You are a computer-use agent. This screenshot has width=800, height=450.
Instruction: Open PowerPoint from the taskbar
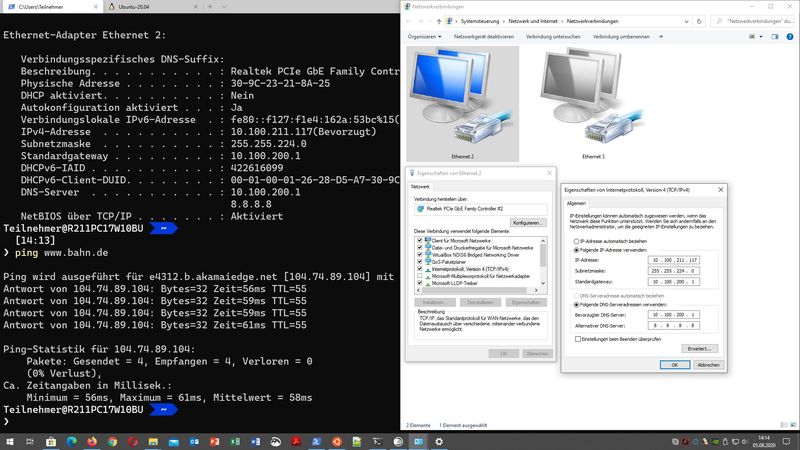[214, 442]
